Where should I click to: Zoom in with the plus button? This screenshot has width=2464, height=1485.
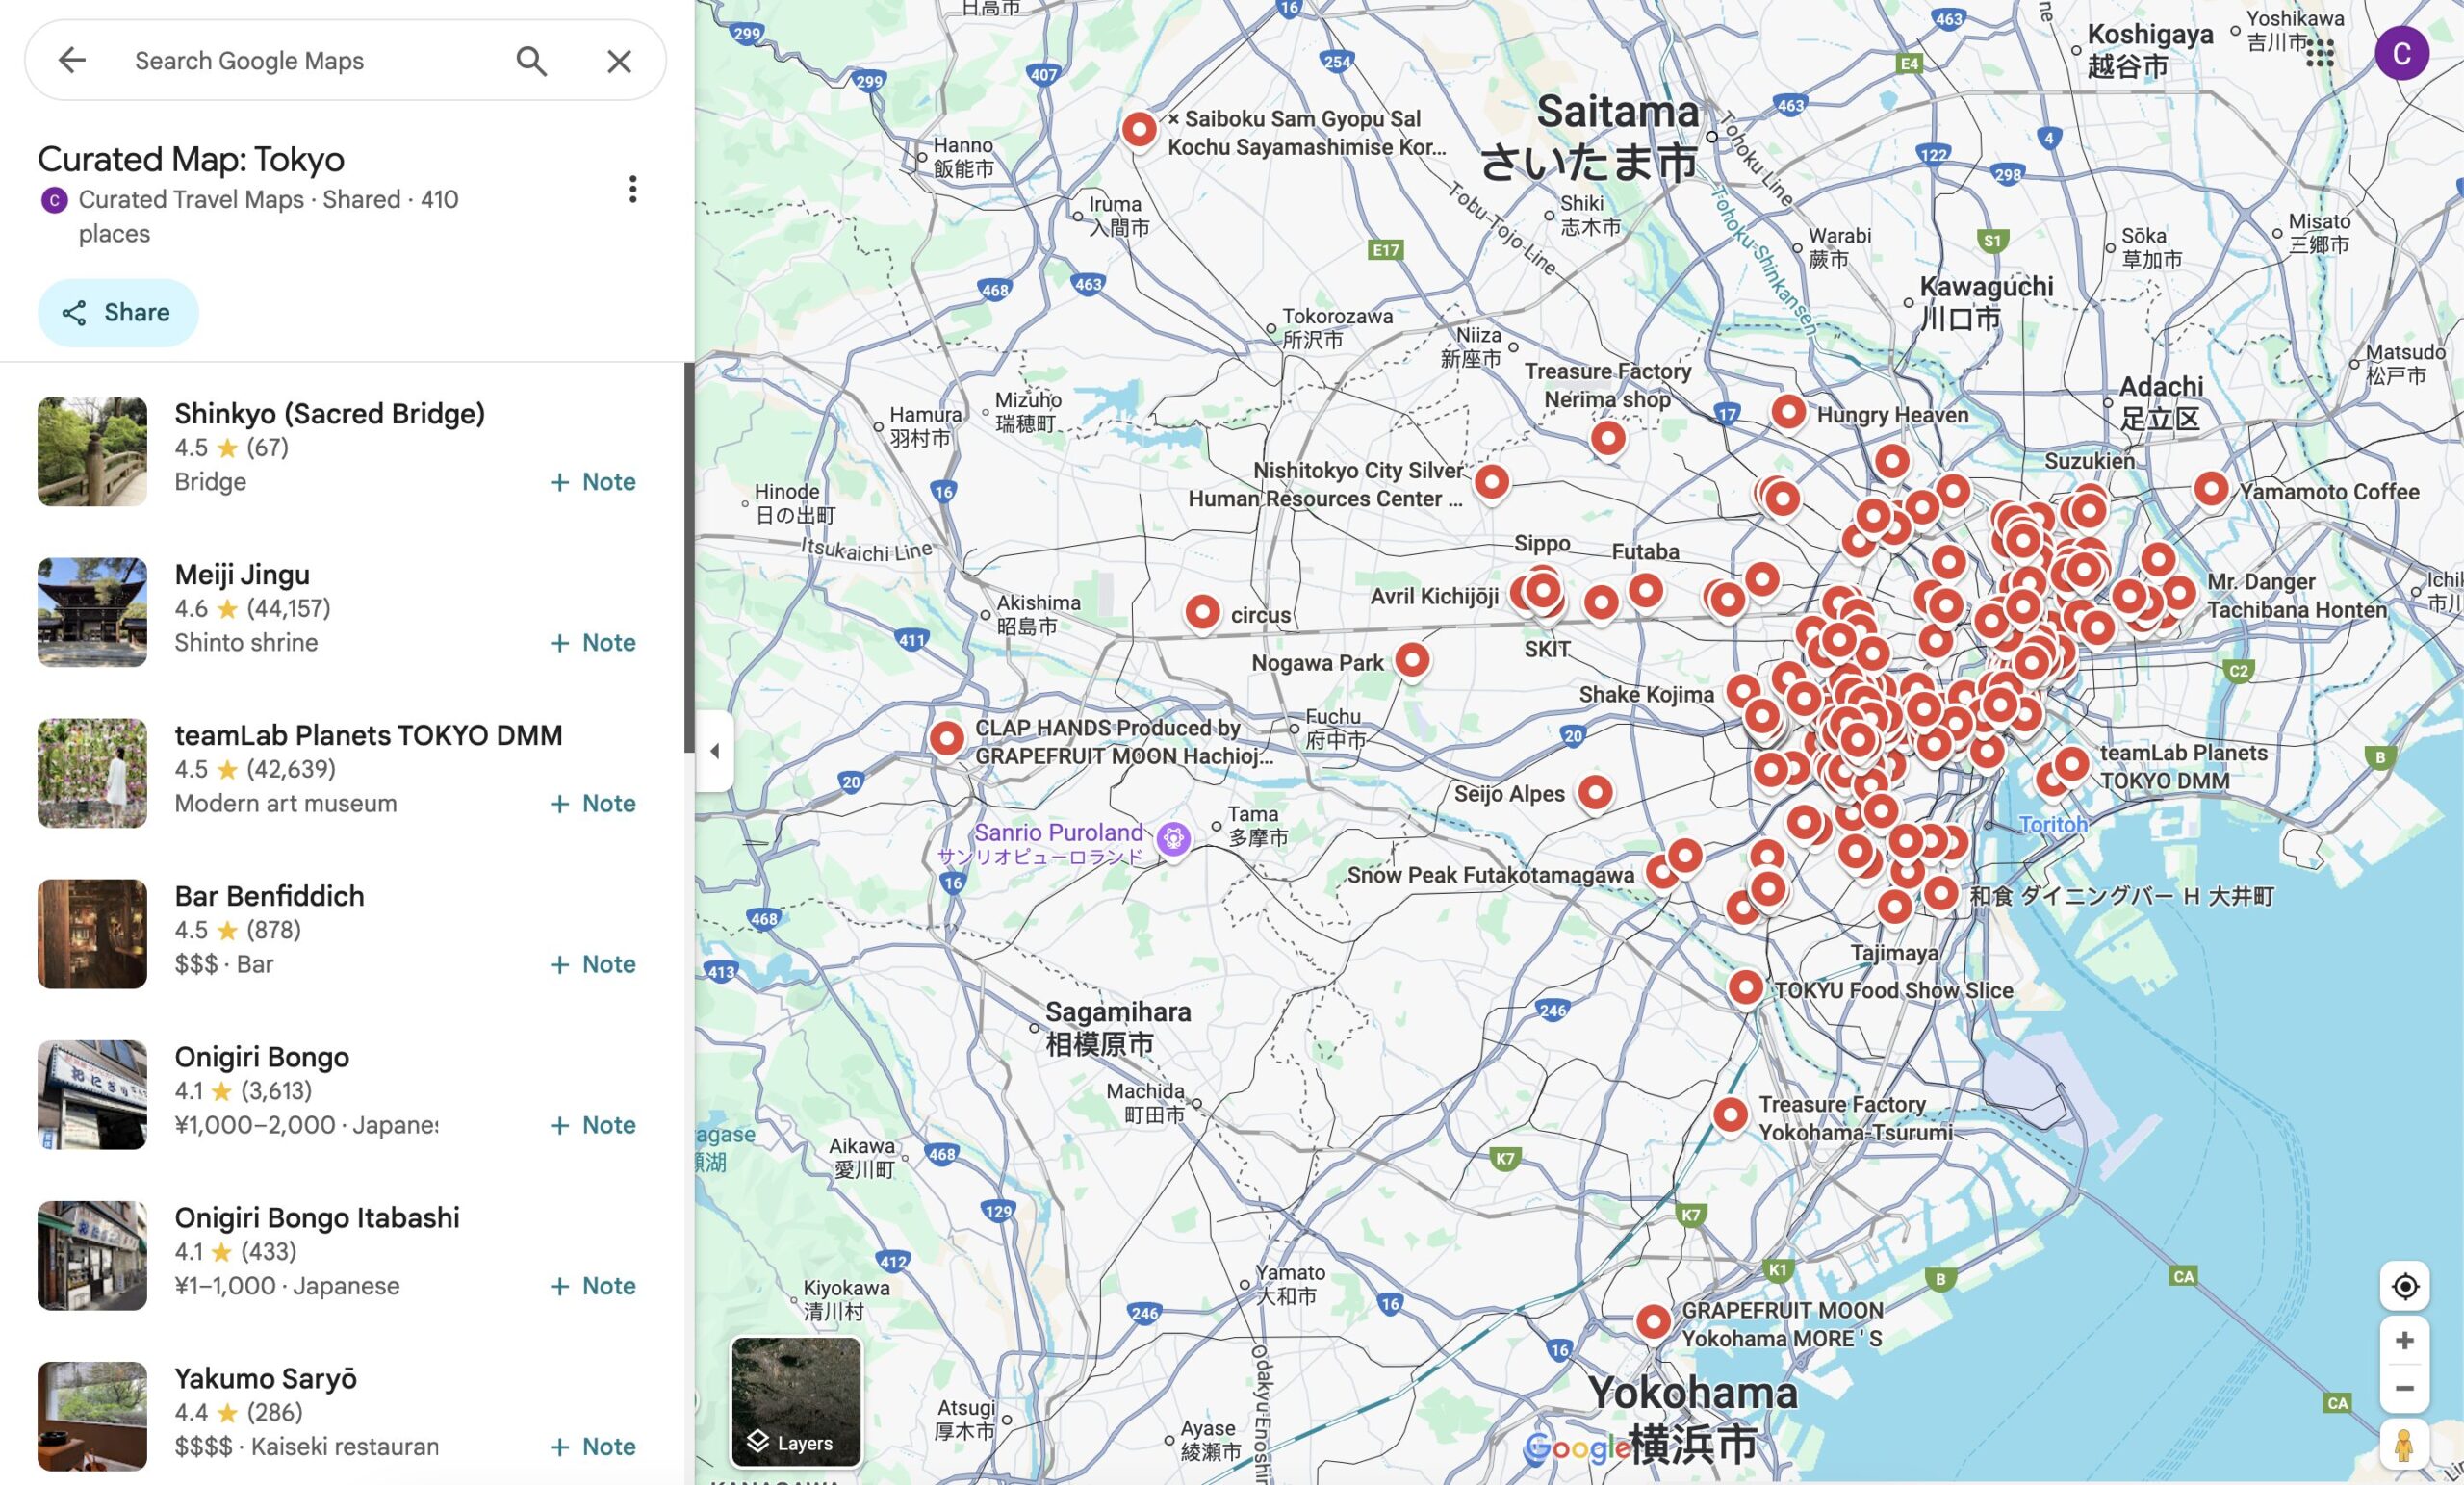click(2404, 1341)
